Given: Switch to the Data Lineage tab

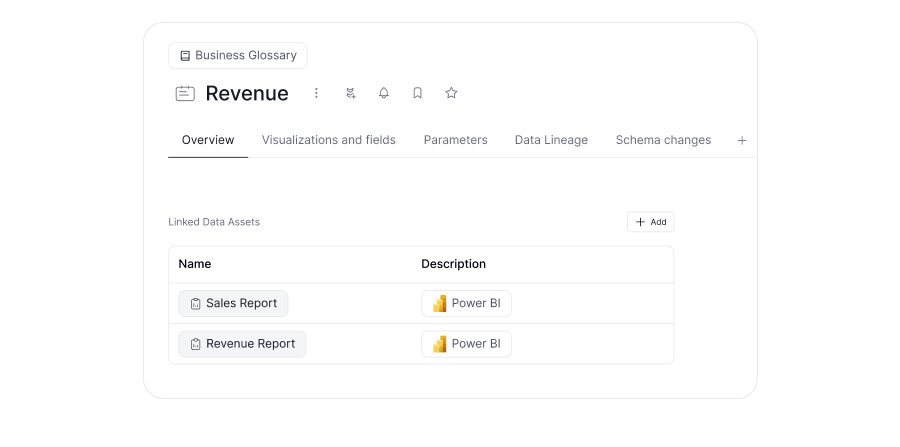Looking at the screenshot, I should click(x=551, y=140).
